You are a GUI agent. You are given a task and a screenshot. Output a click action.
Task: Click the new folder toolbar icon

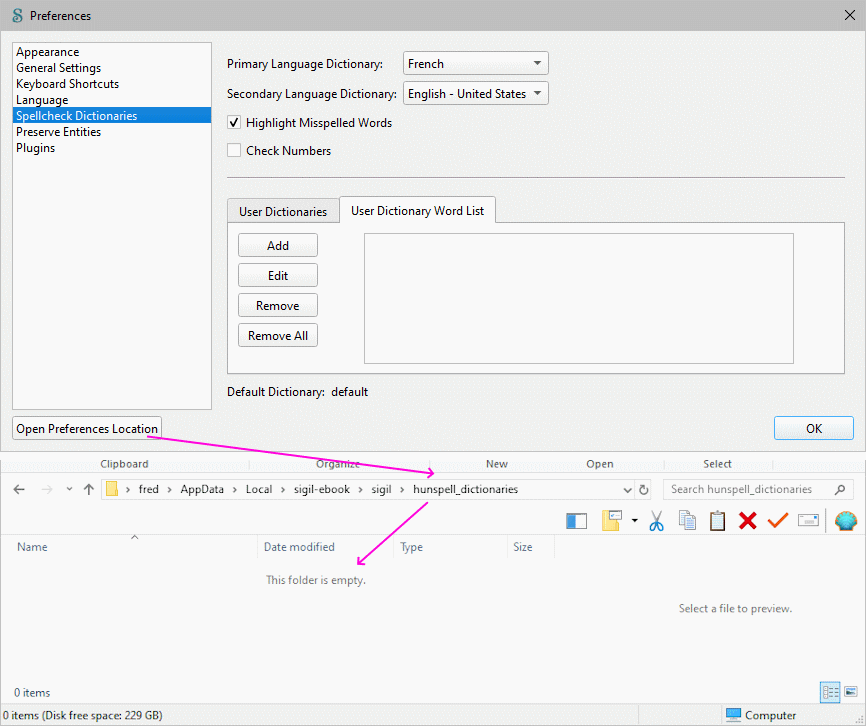point(612,521)
